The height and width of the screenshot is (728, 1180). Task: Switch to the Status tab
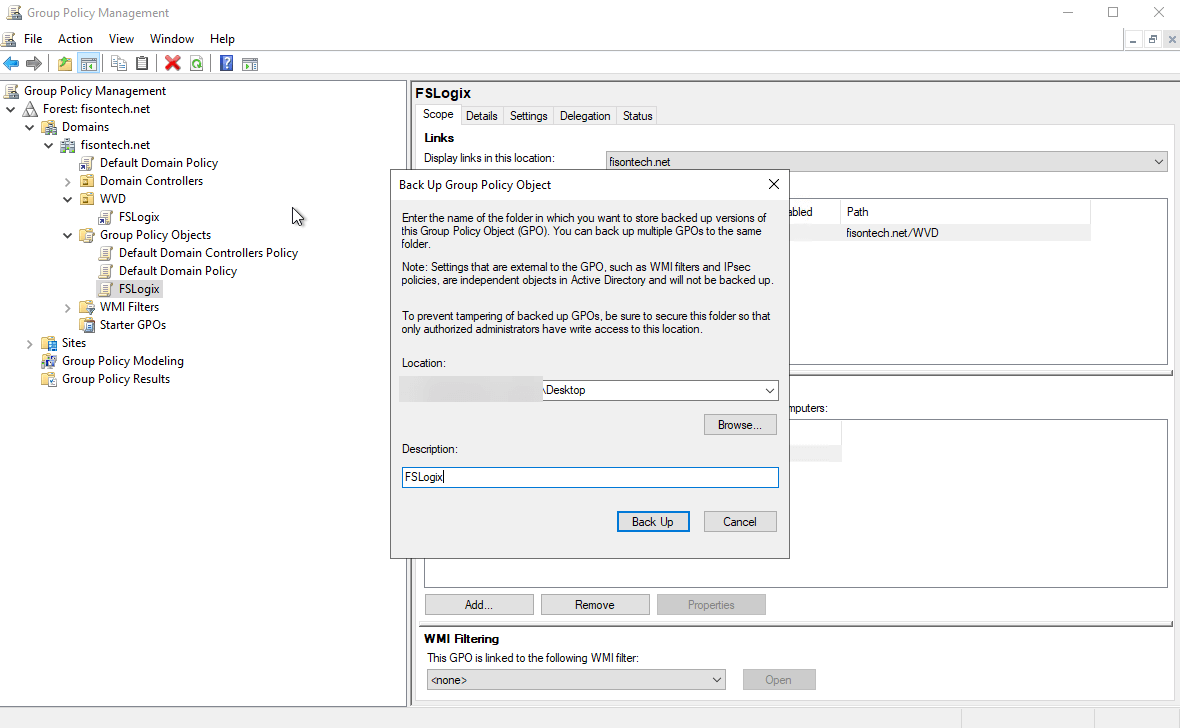pos(637,116)
